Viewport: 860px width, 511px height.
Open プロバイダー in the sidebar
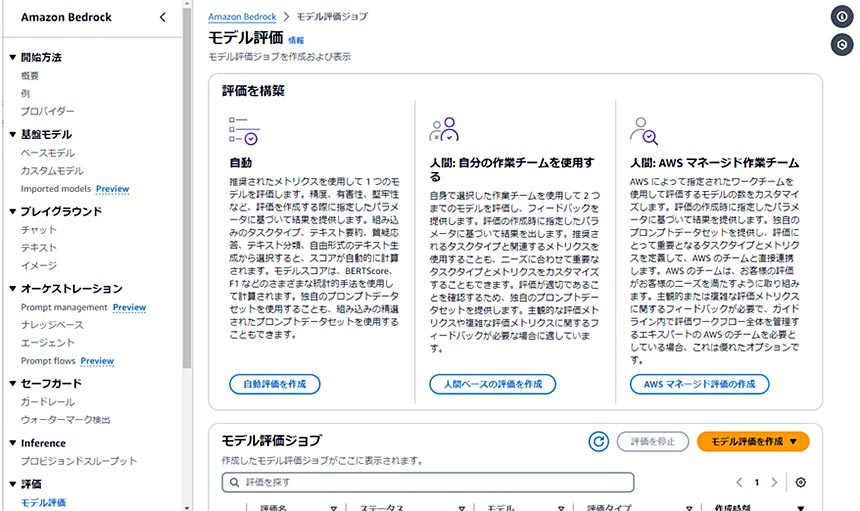pos(47,111)
